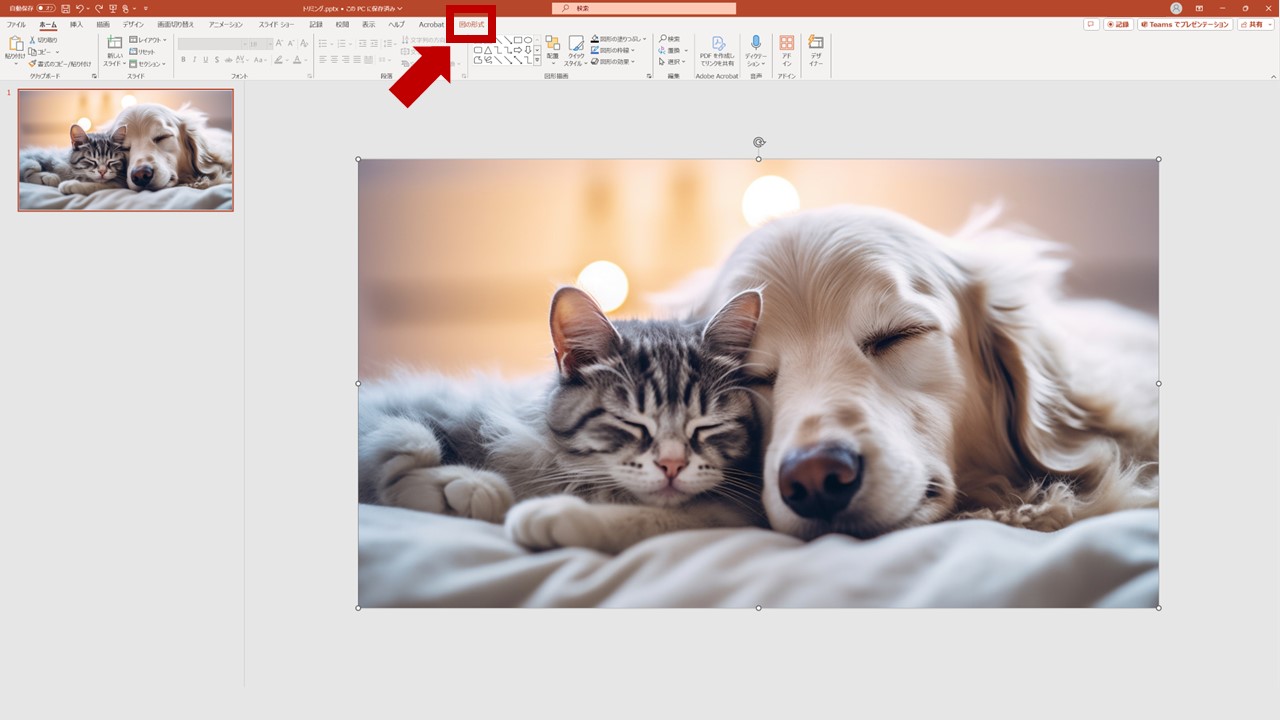Screen dimensions: 1280x720
Task: Expand the Section (セクション) dropdown
Action: click(148, 64)
